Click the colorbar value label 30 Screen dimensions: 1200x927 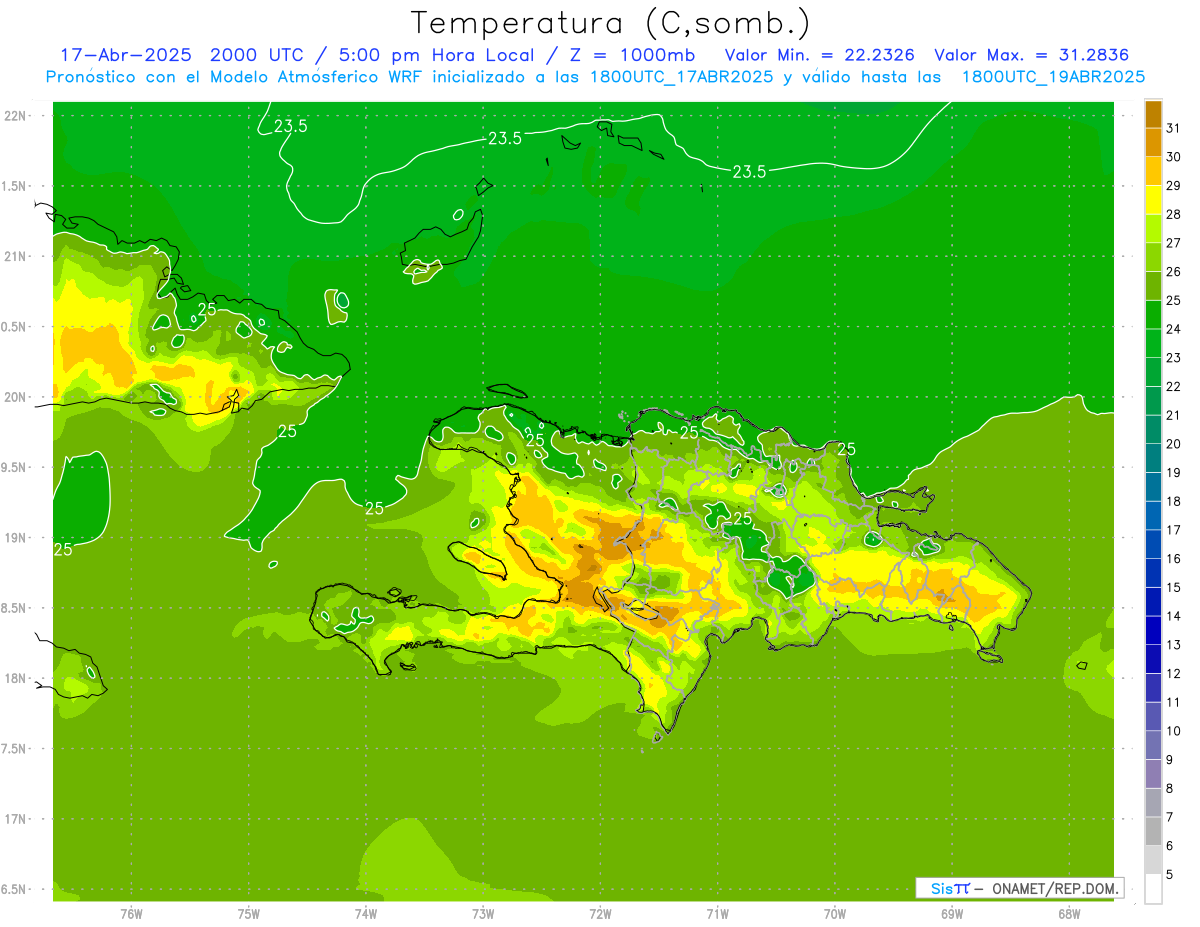1173,157
